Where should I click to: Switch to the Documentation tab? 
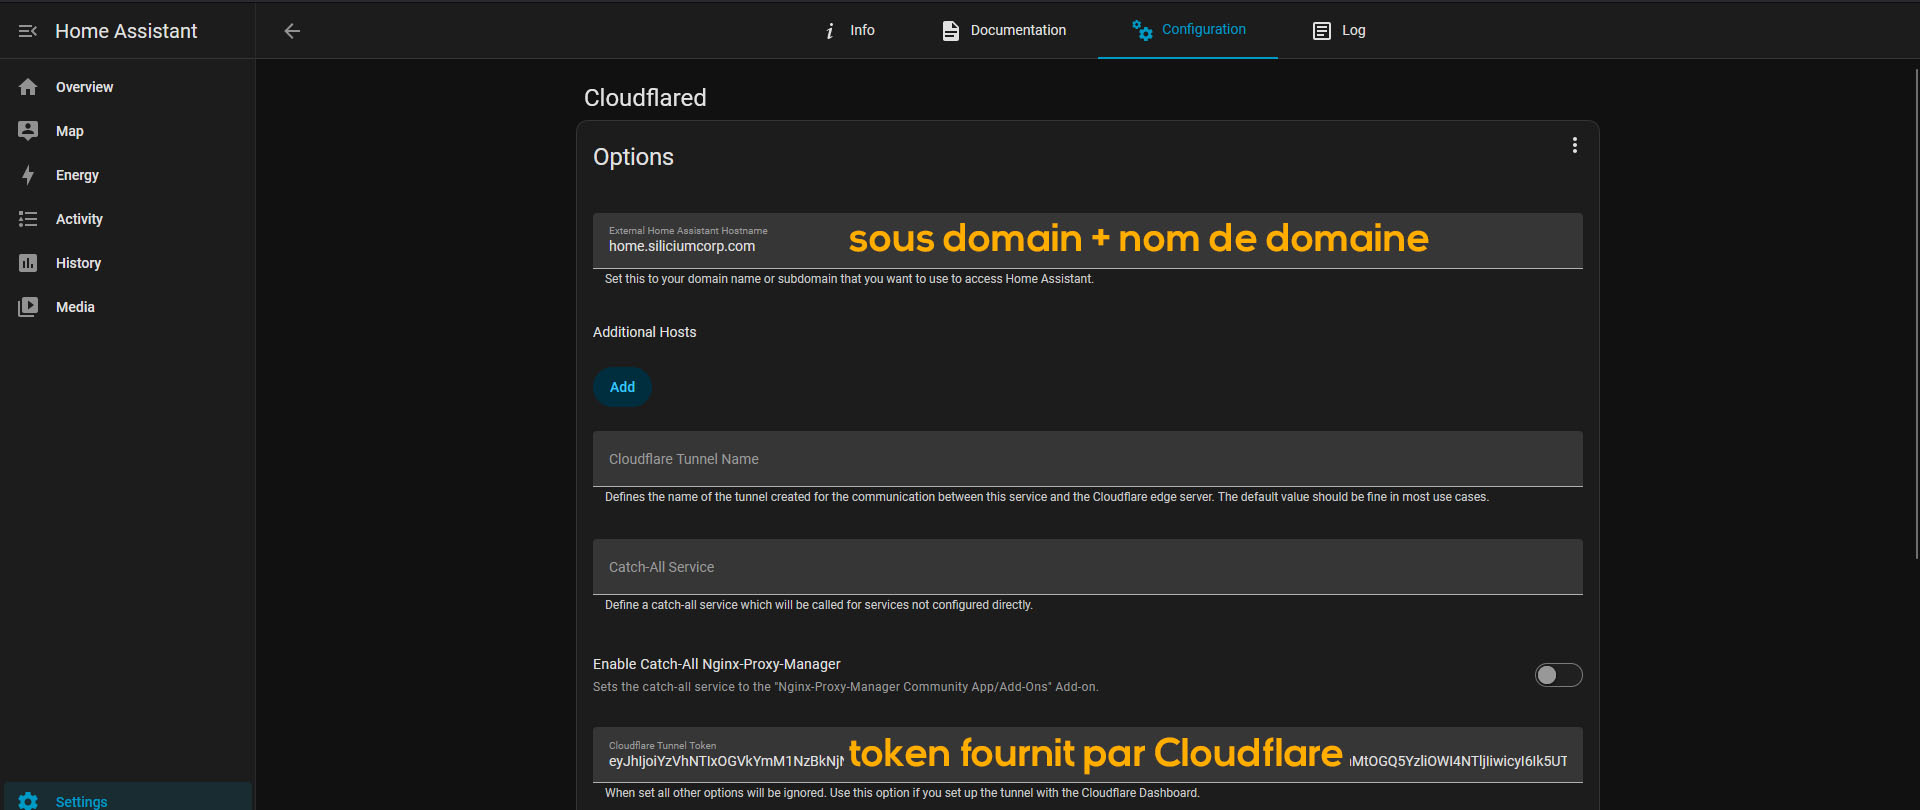coord(1004,30)
